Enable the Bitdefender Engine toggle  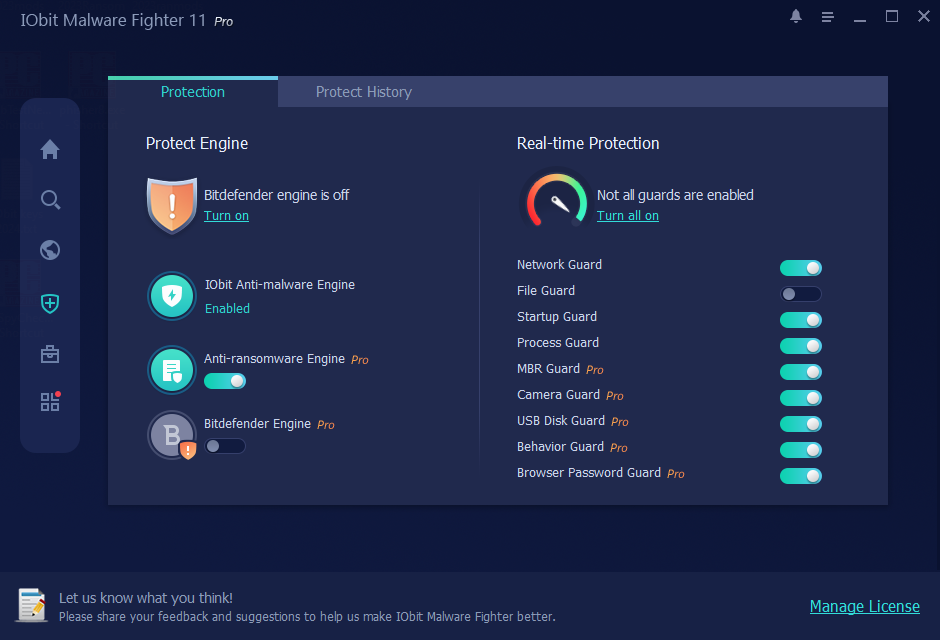[225, 446]
